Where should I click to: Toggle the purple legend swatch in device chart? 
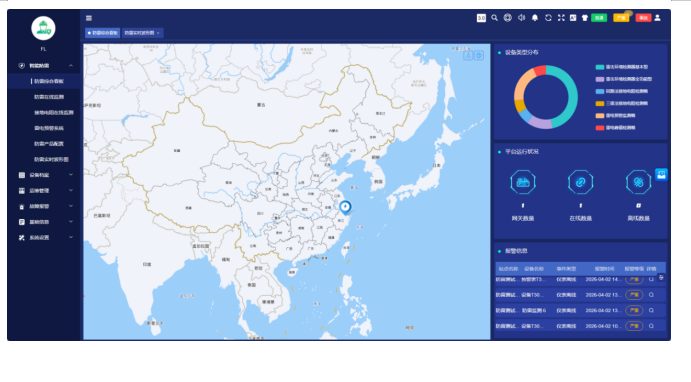click(599, 79)
